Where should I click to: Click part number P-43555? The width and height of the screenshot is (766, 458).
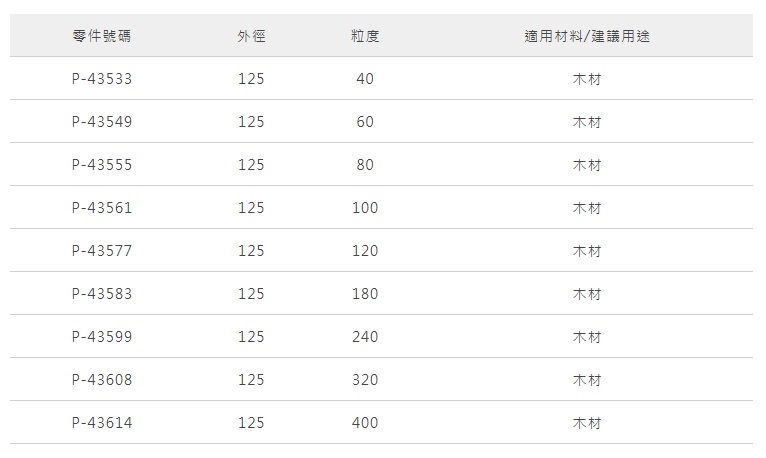[102, 165]
